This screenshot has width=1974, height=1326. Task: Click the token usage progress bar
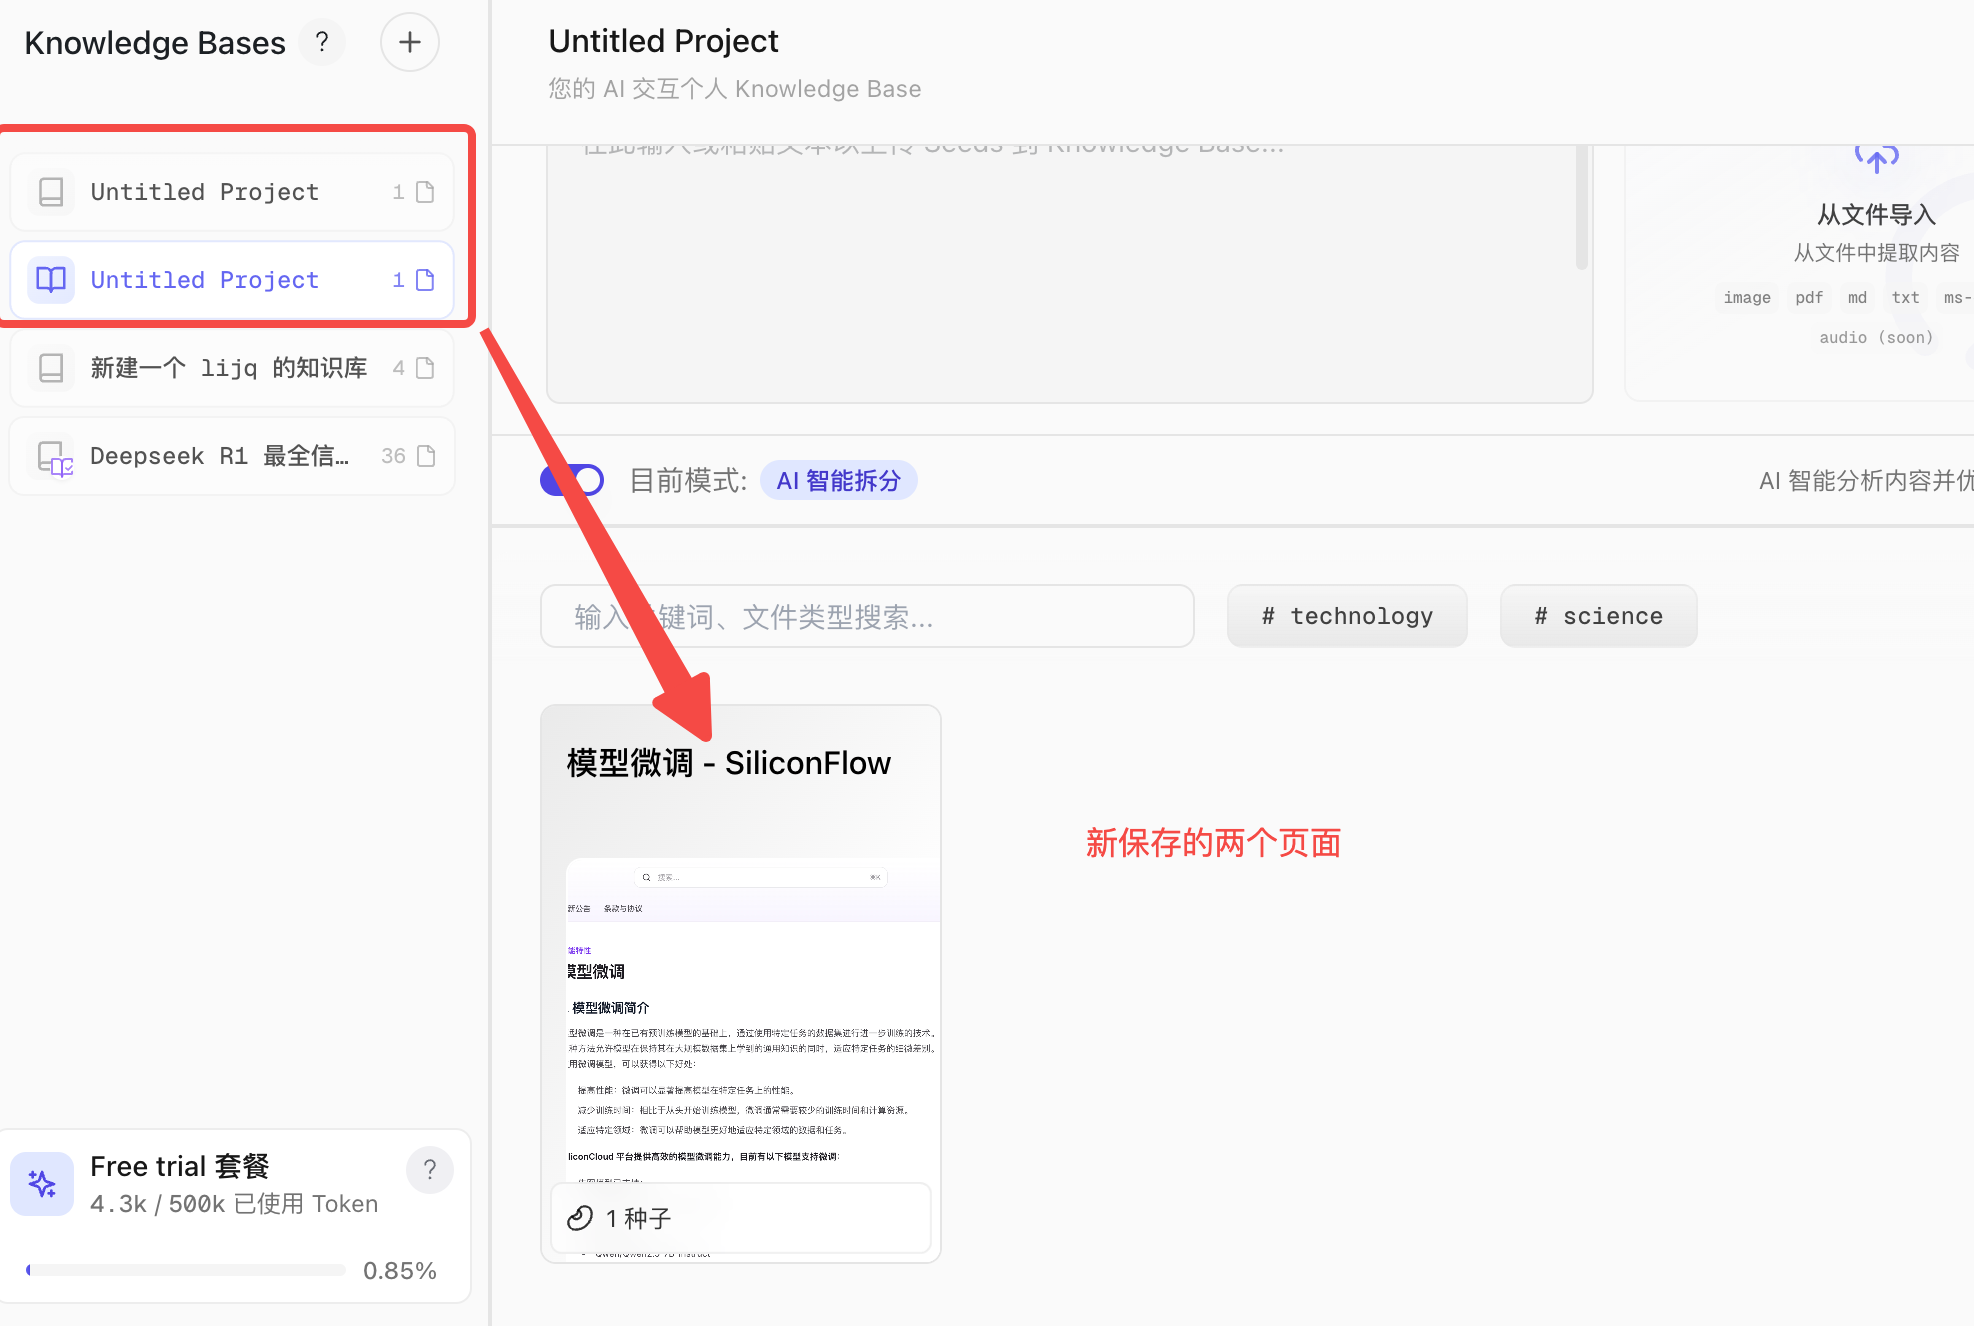186,1270
